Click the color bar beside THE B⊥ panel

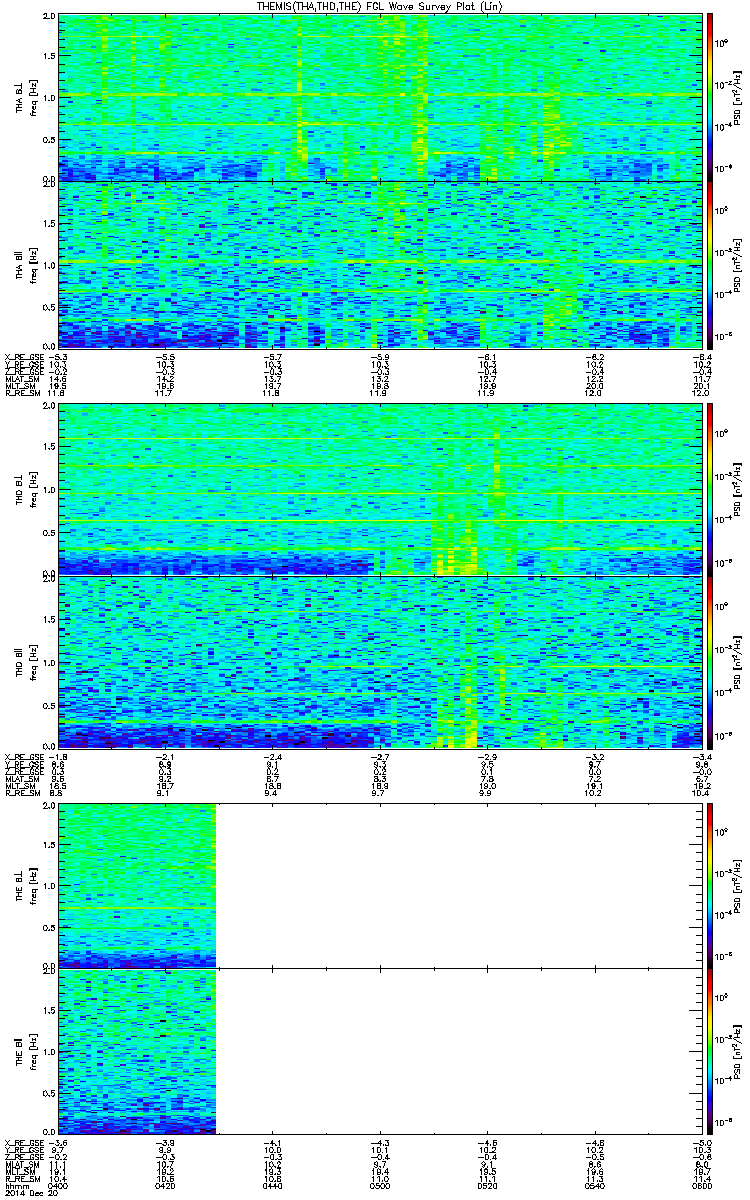click(711, 884)
